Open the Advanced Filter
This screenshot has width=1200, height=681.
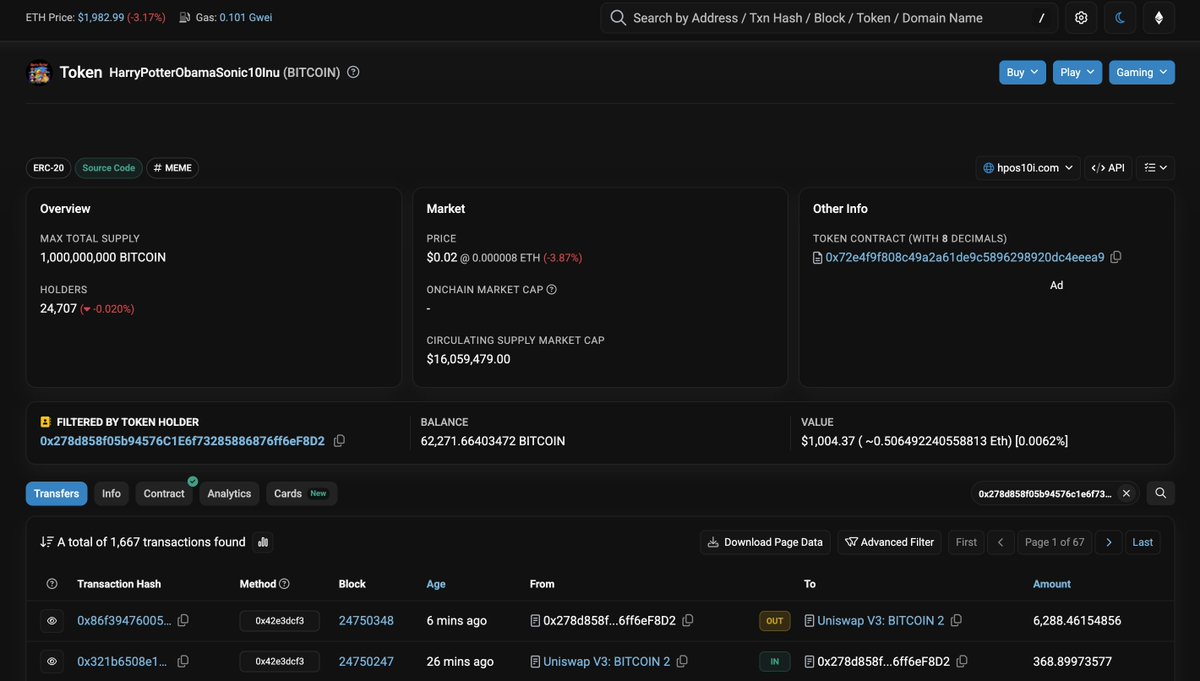[889, 542]
